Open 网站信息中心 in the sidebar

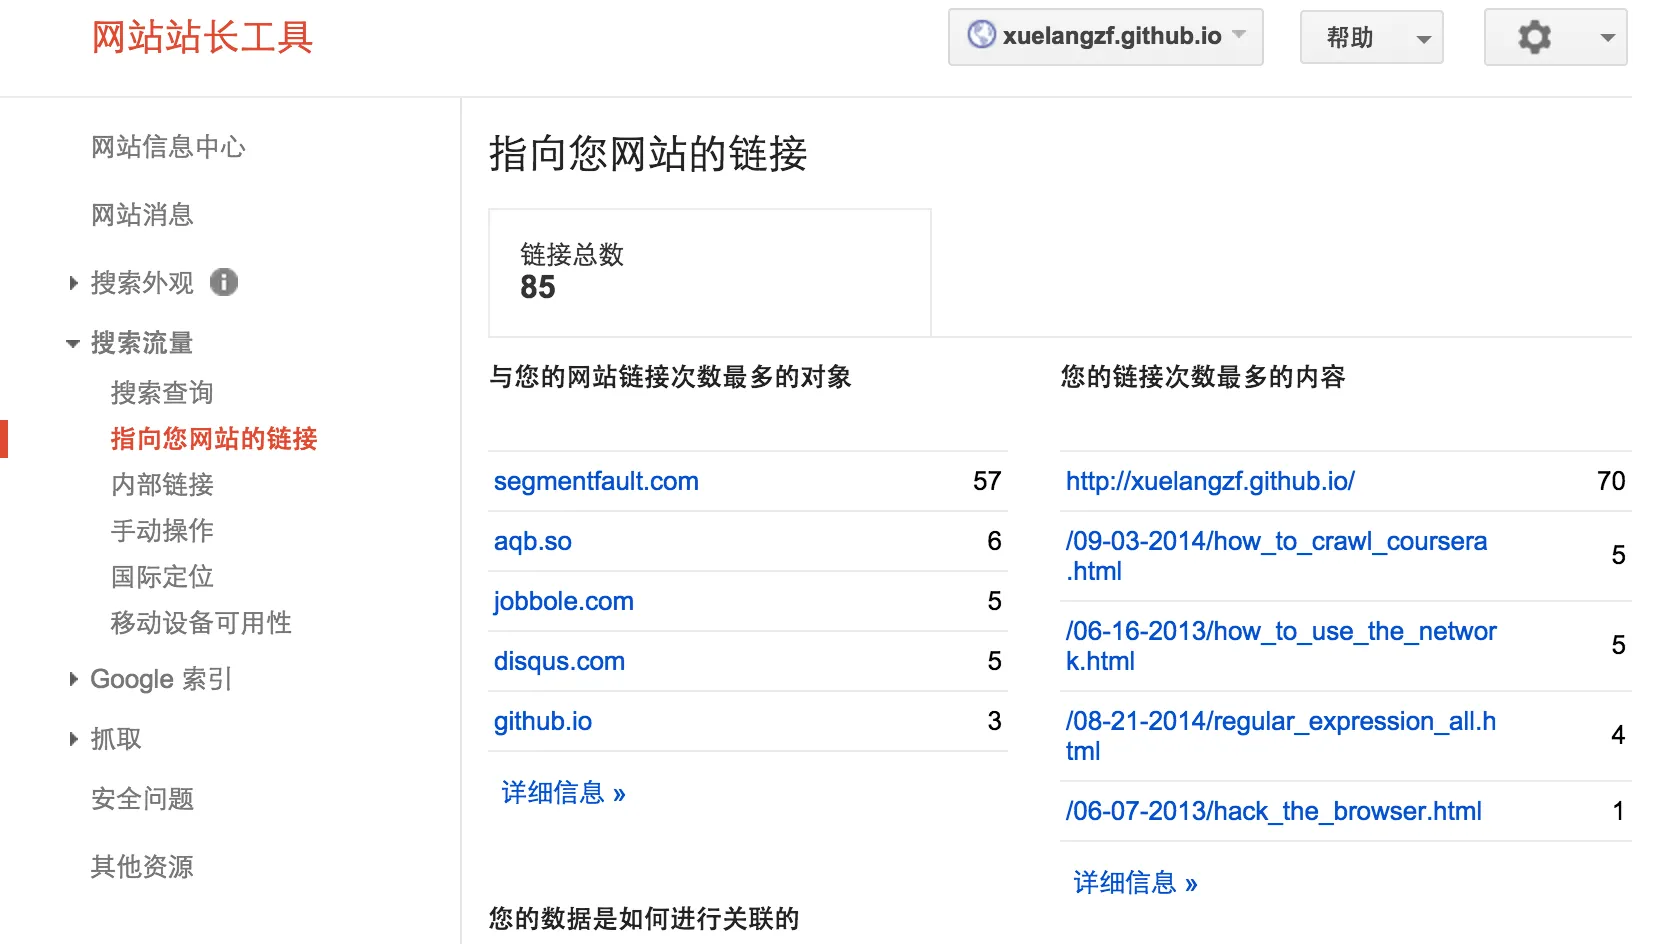point(168,147)
